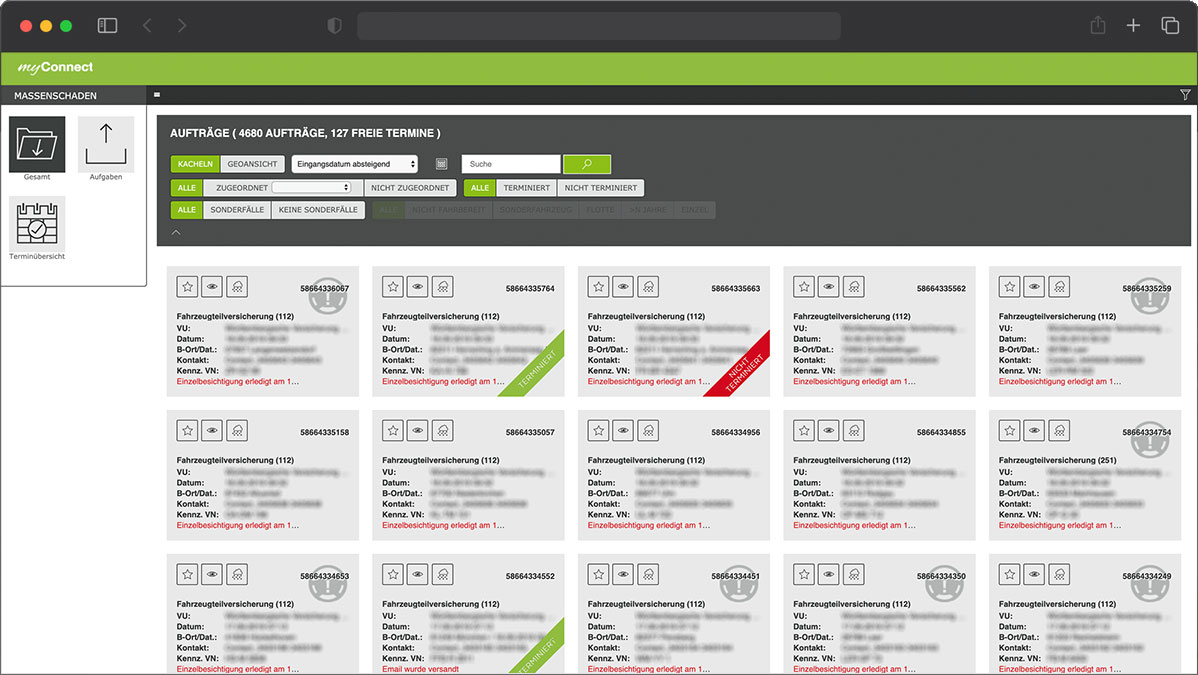
Task: Toggle eye icon on order 58664335663
Action: tap(623, 287)
